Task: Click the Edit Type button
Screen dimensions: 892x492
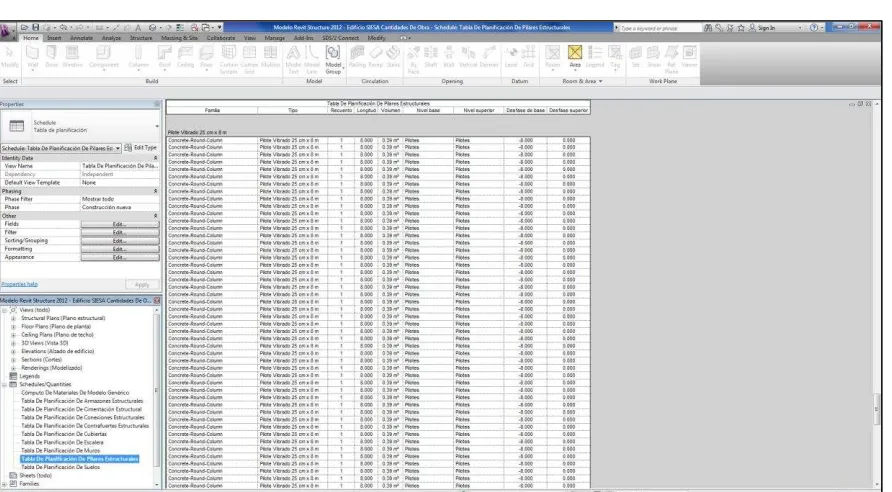Action: [x=141, y=148]
